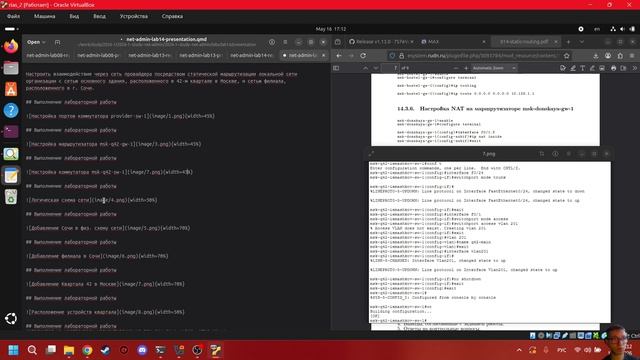
Task: Open Terminal from the Ubuntu dock
Action: (11, 131)
